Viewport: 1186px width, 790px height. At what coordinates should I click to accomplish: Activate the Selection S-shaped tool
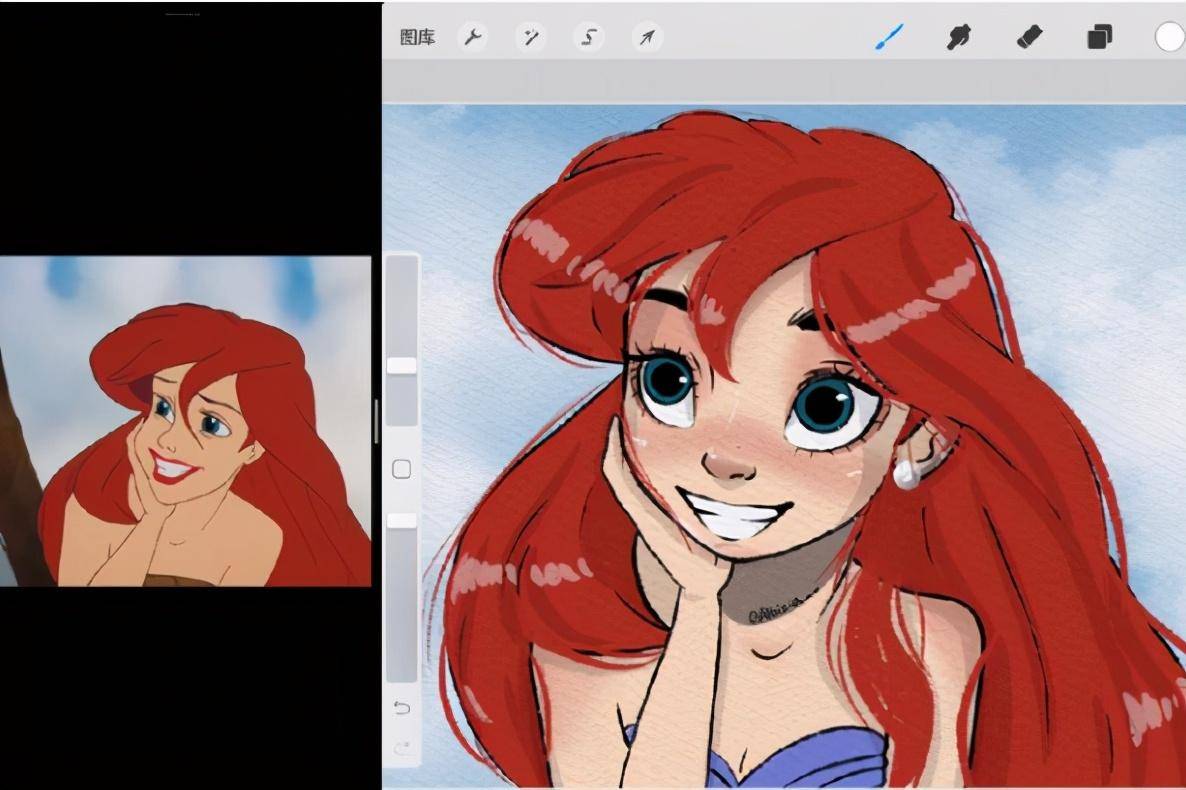(x=589, y=38)
